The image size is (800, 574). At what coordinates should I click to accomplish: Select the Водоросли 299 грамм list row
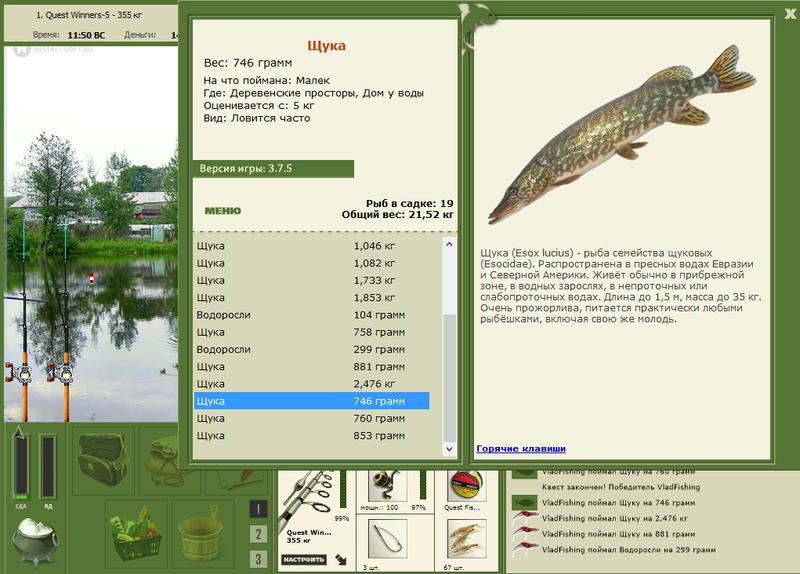point(311,350)
